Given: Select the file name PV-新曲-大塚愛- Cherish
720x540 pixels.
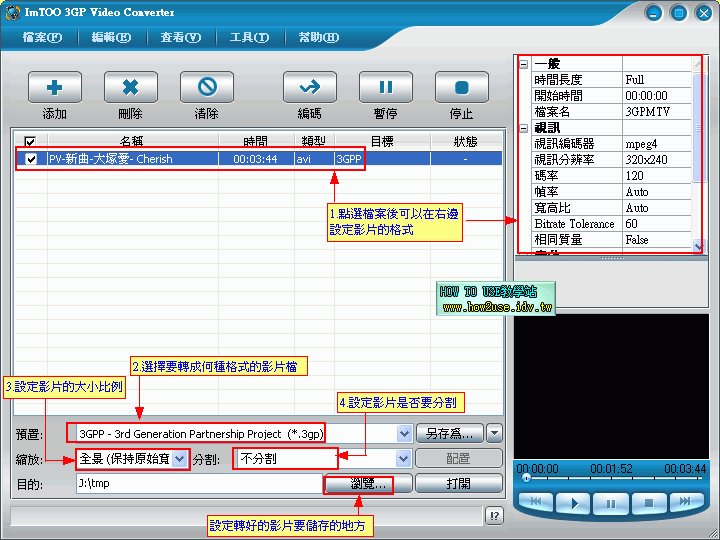Looking at the screenshot, I should click(x=111, y=159).
